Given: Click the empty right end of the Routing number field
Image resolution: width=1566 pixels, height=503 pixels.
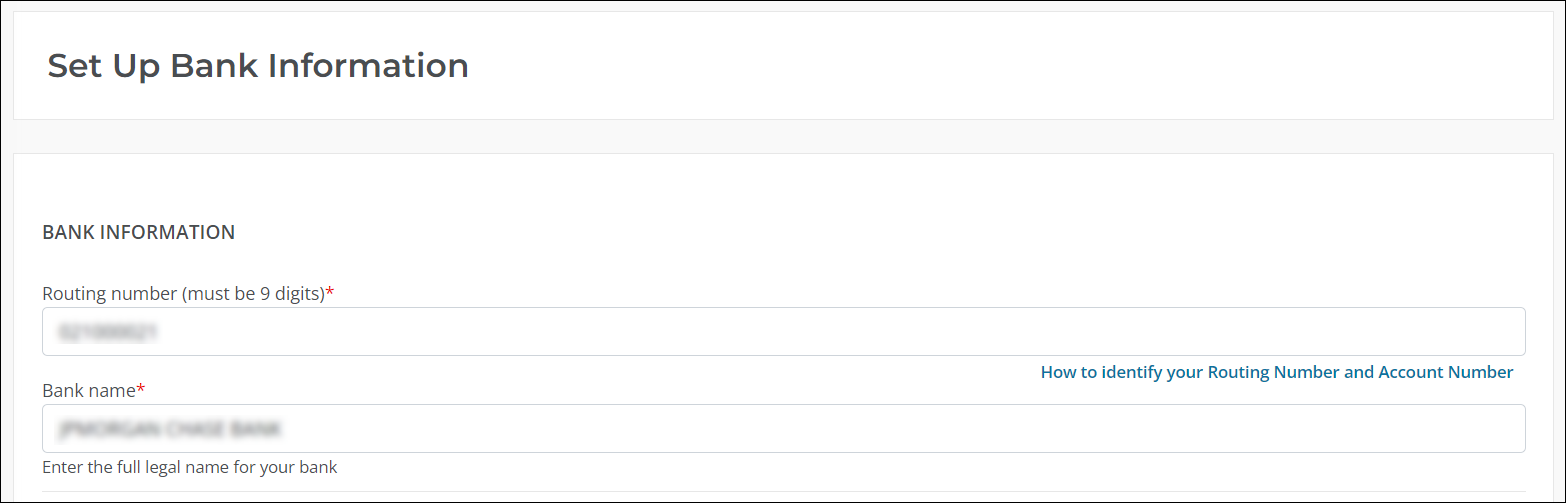Looking at the screenshot, I should (1450, 331).
